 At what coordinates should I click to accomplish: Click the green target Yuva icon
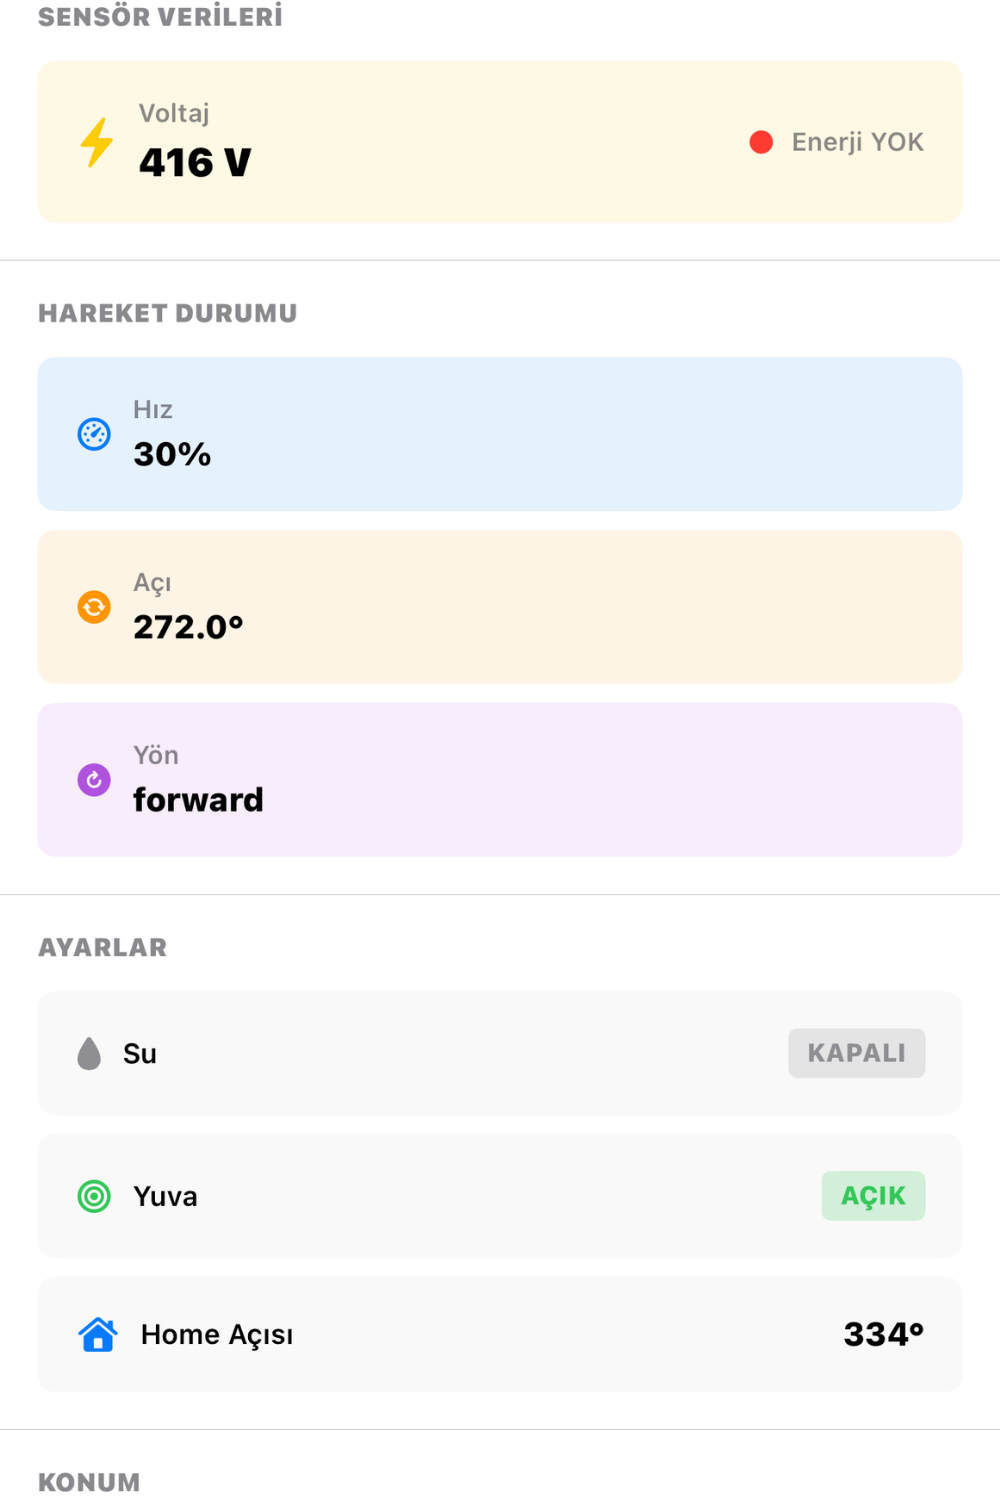(x=94, y=1196)
